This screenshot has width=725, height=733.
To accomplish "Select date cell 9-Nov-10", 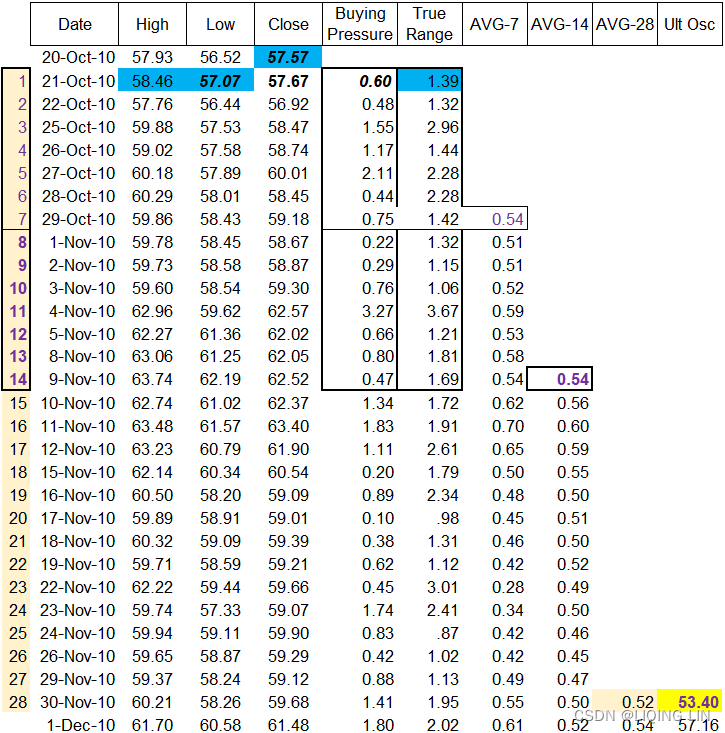I will (x=82, y=379).
